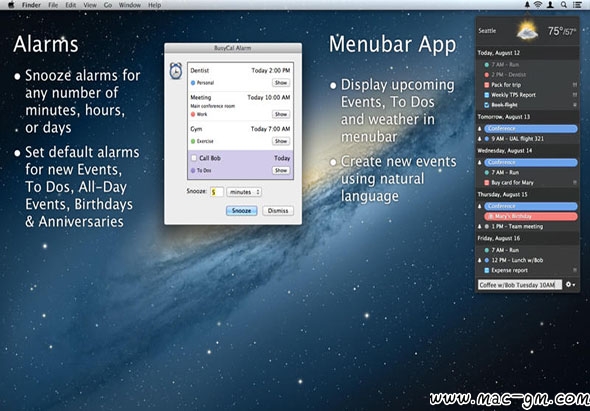Screen dimensions: 590x411
Task: Click the snooze duration number field
Action: [x=217, y=192]
